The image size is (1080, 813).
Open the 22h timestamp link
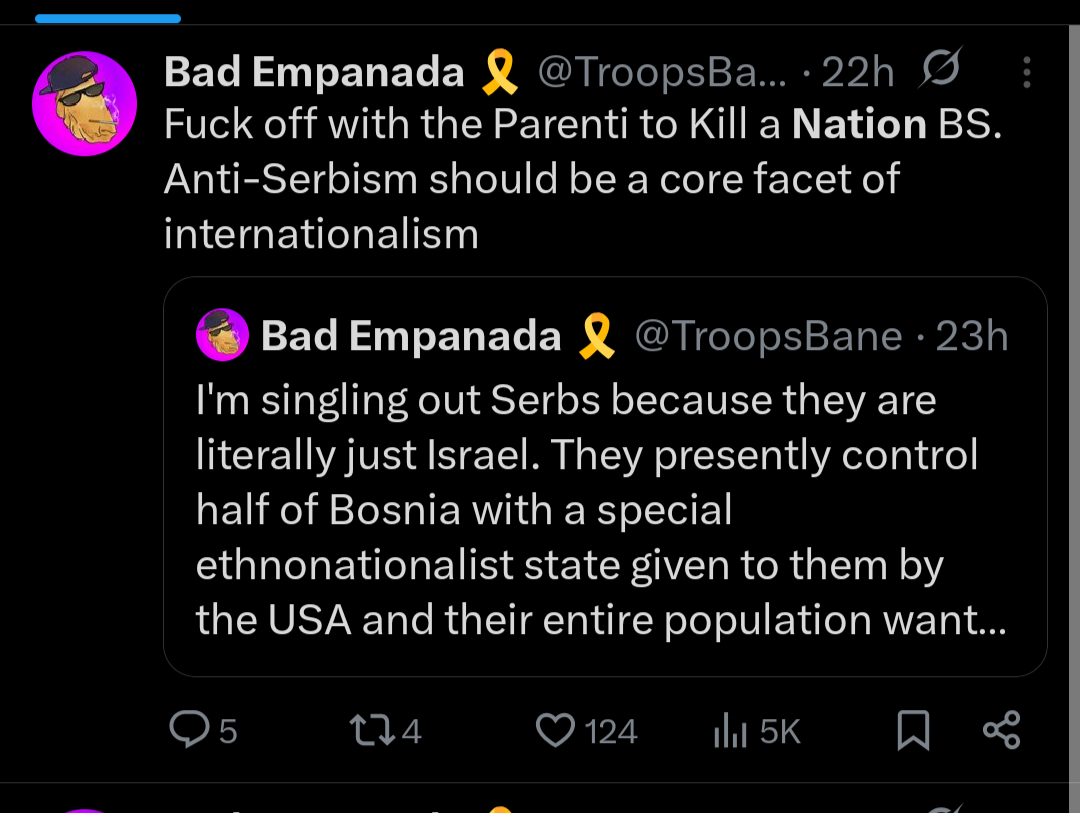(857, 72)
